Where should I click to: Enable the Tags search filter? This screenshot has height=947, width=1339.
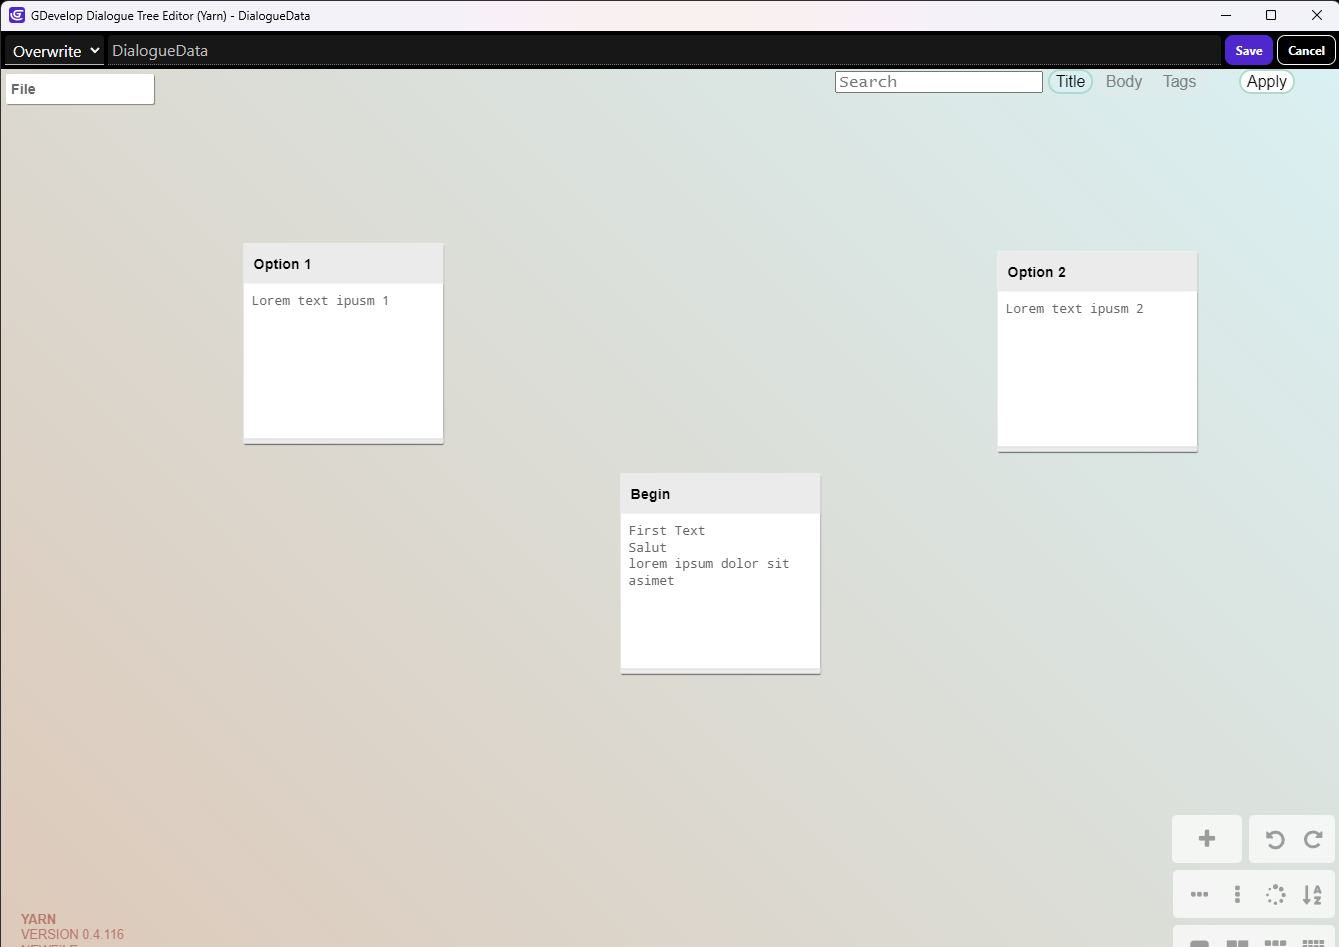coord(1179,81)
